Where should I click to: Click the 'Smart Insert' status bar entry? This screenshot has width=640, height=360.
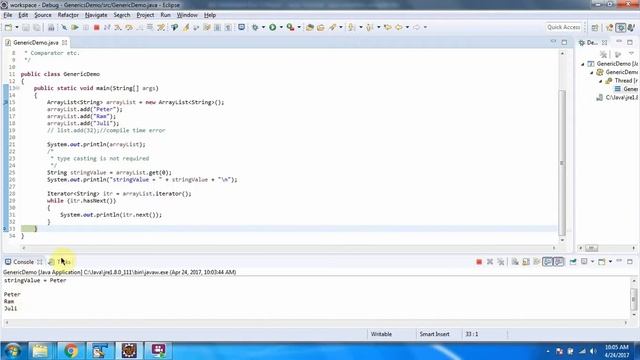pos(434,334)
